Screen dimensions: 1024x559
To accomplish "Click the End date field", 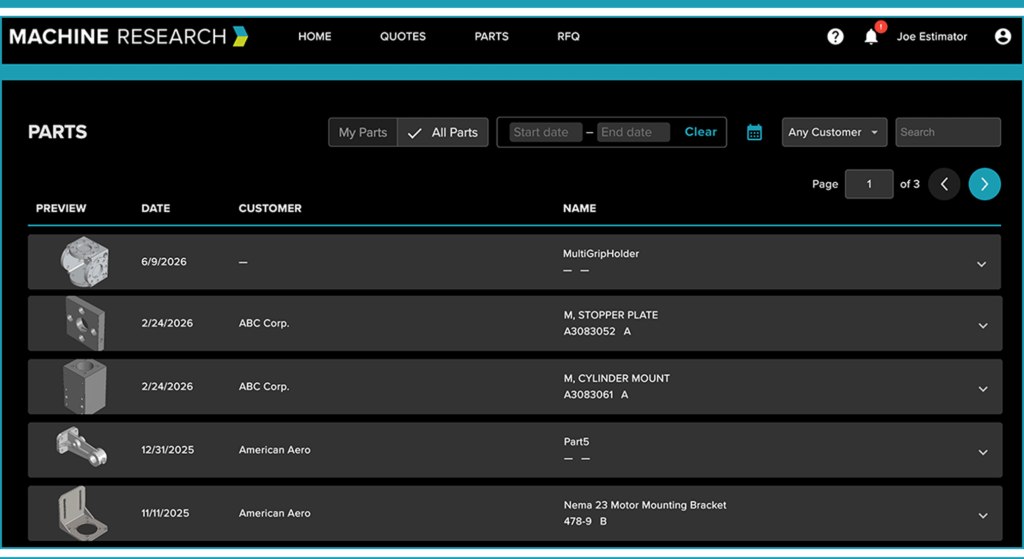I will pos(633,132).
